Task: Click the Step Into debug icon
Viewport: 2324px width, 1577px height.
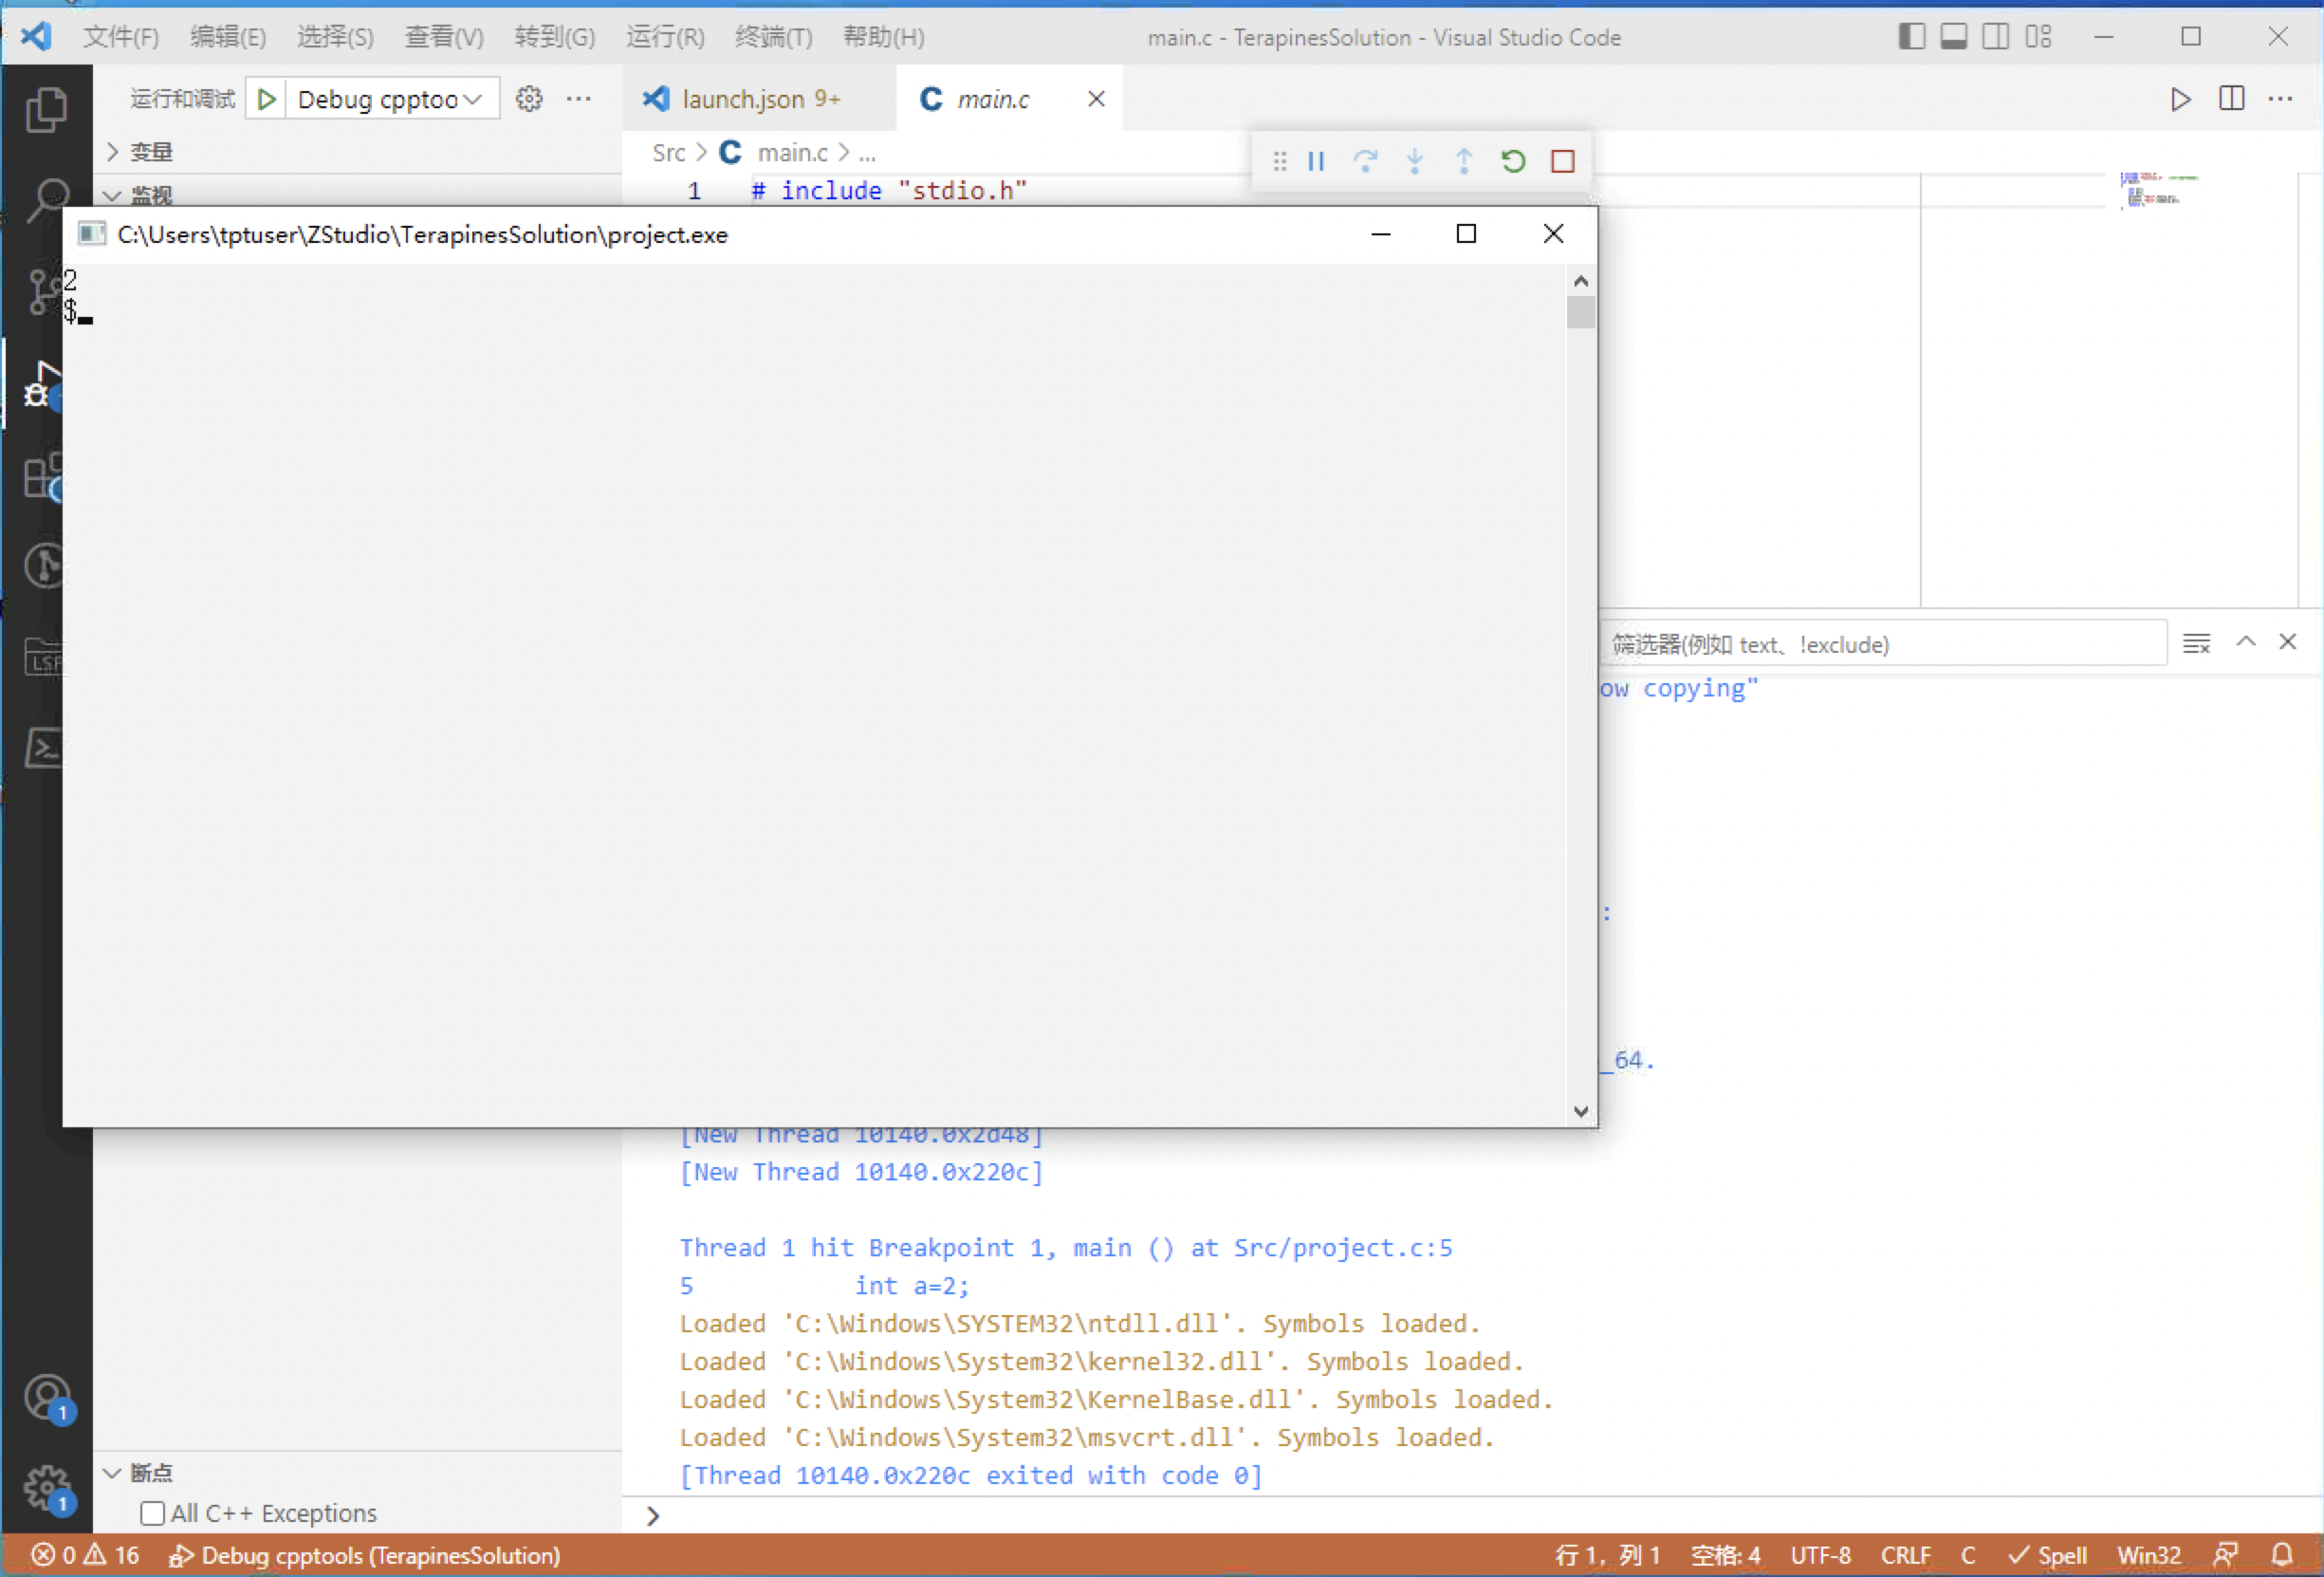Action: (1414, 160)
